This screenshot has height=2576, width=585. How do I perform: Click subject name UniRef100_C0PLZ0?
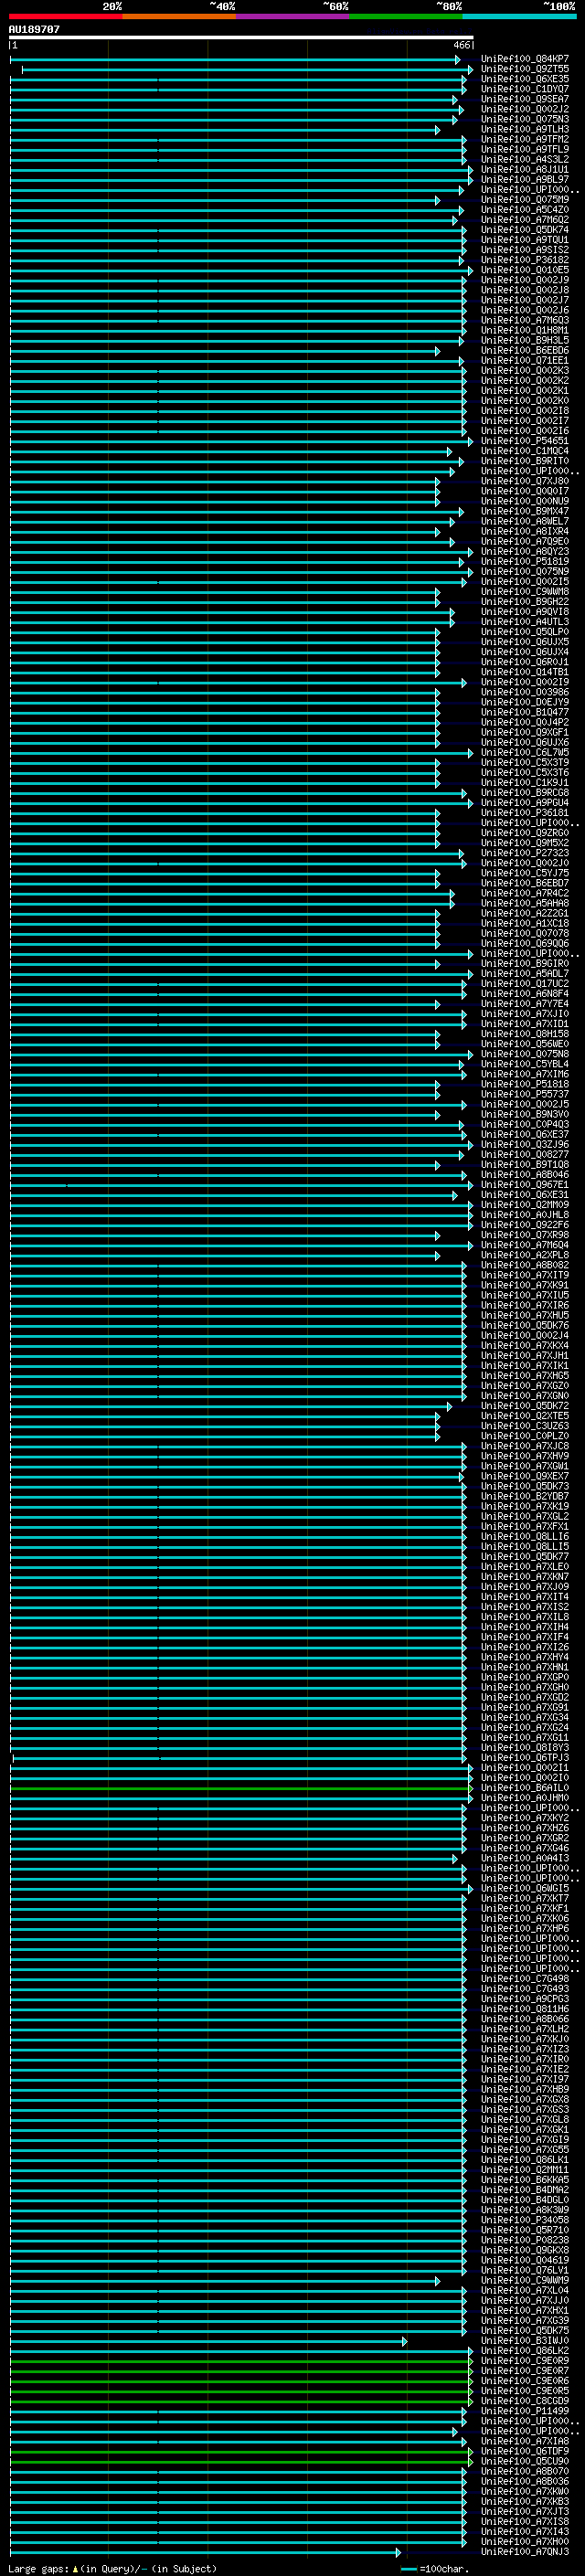[525, 1435]
